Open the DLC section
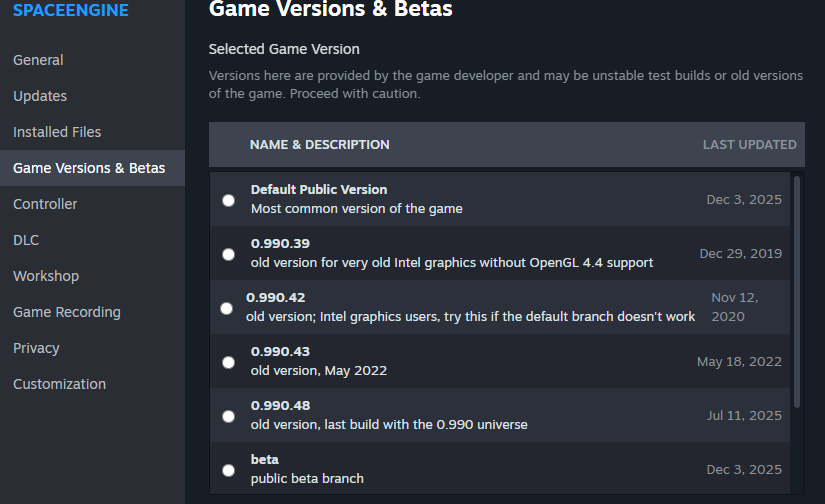 26,240
